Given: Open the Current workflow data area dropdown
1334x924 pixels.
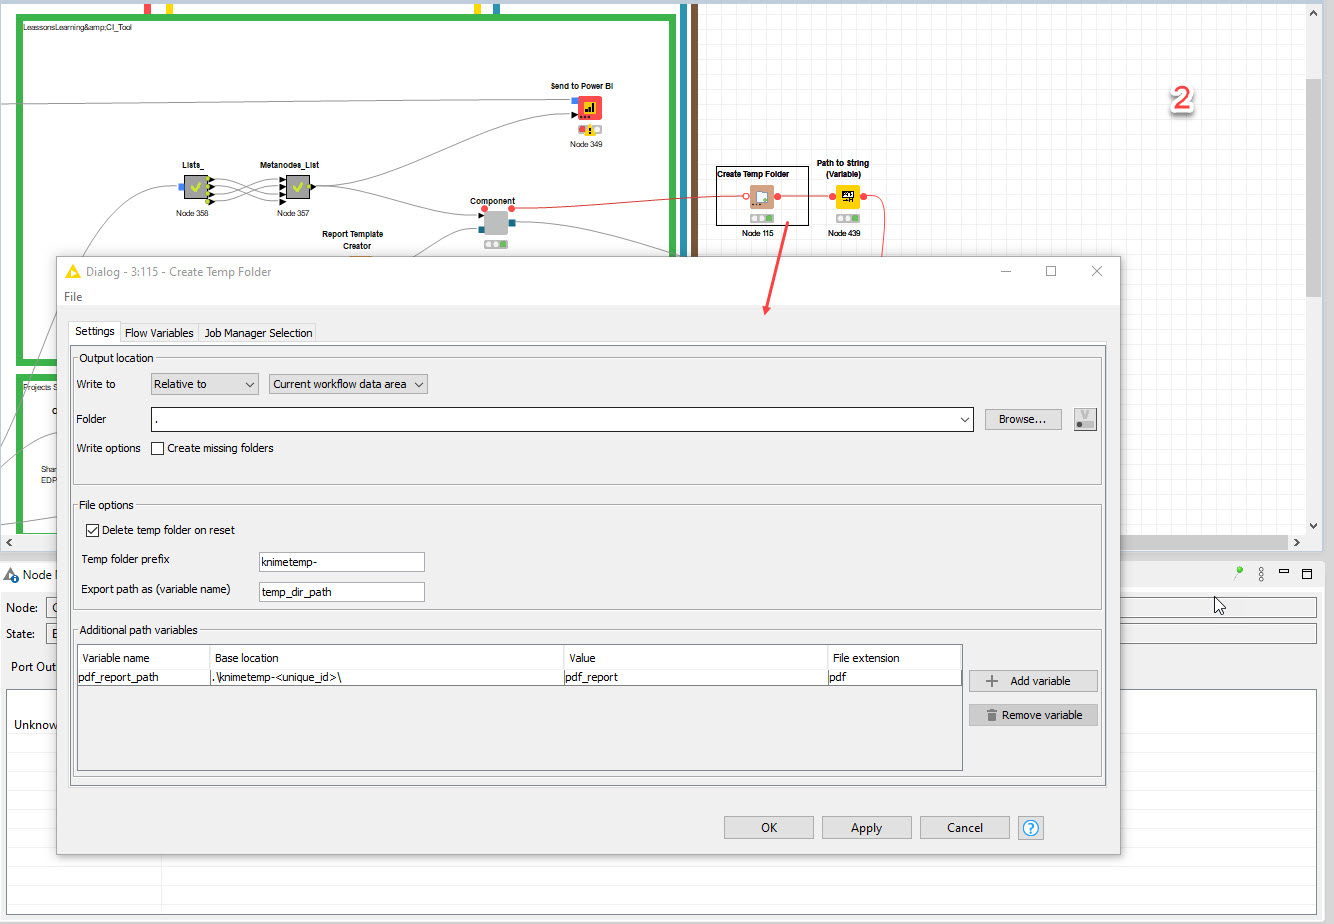Looking at the screenshot, I should 348,384.
